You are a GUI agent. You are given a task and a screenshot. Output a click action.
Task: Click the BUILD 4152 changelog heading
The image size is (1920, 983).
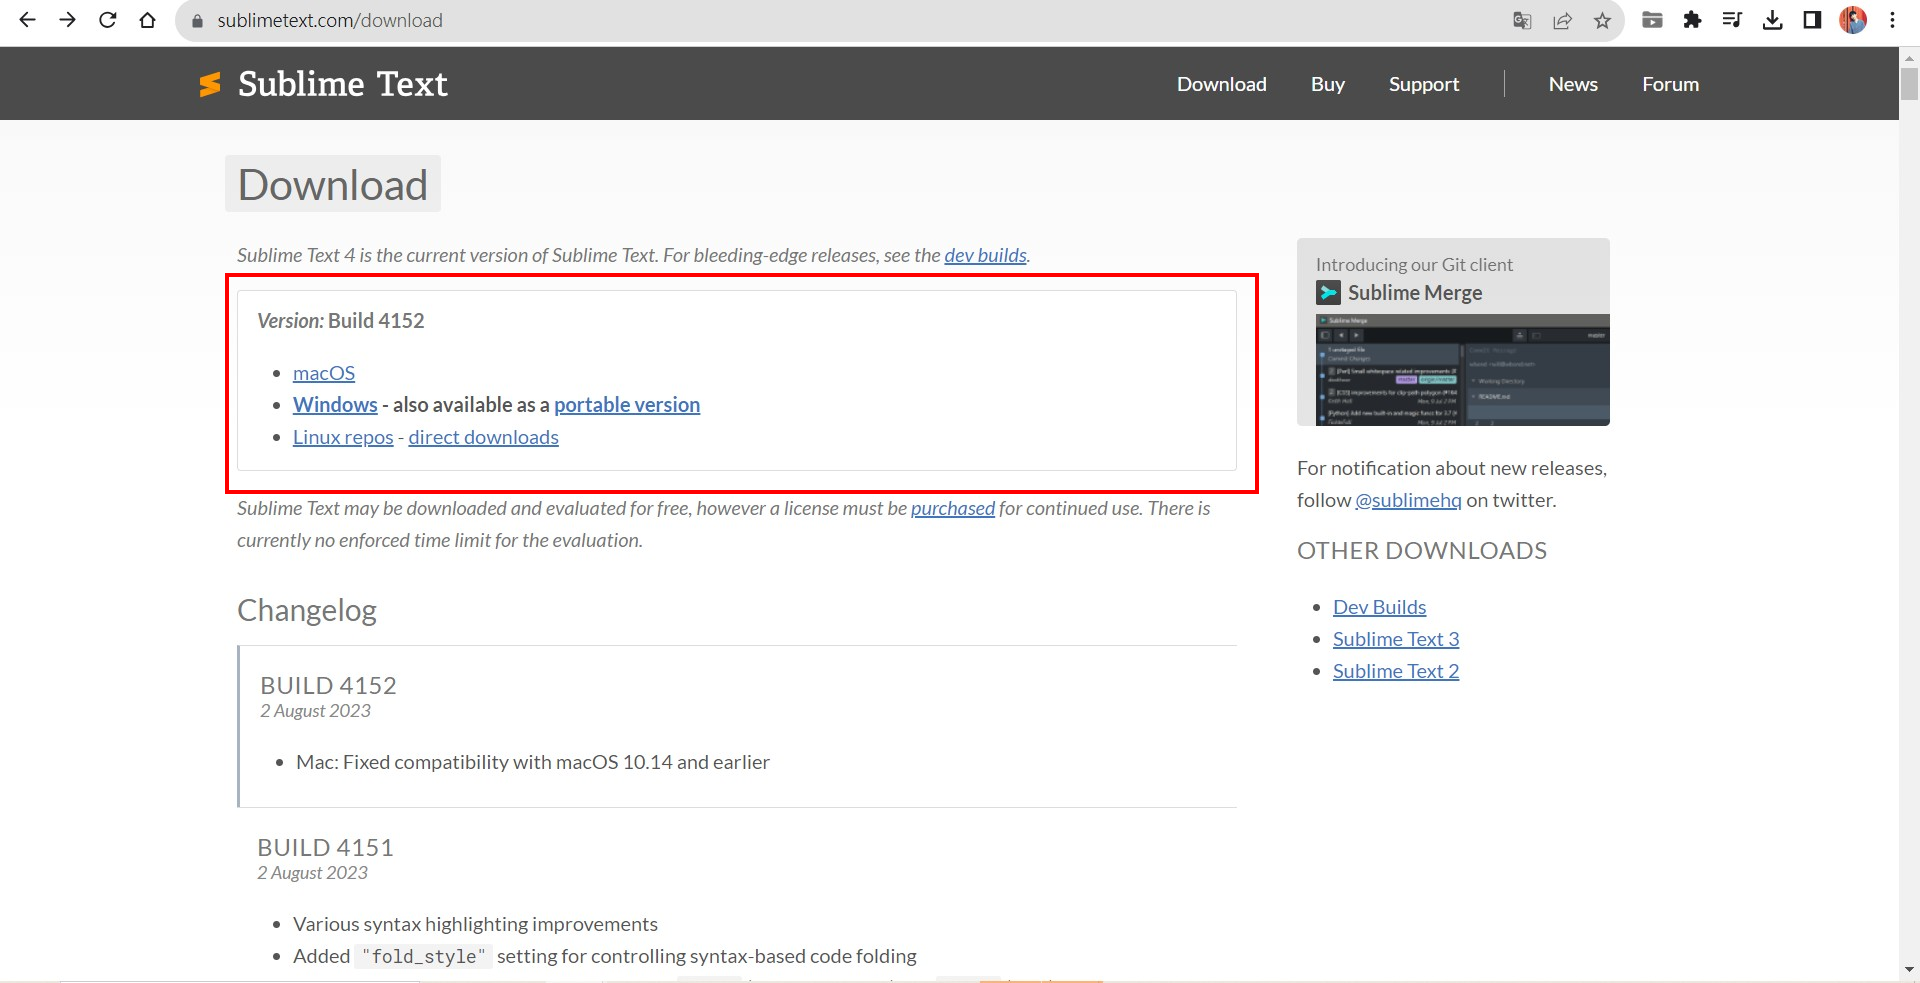point(328,685)
